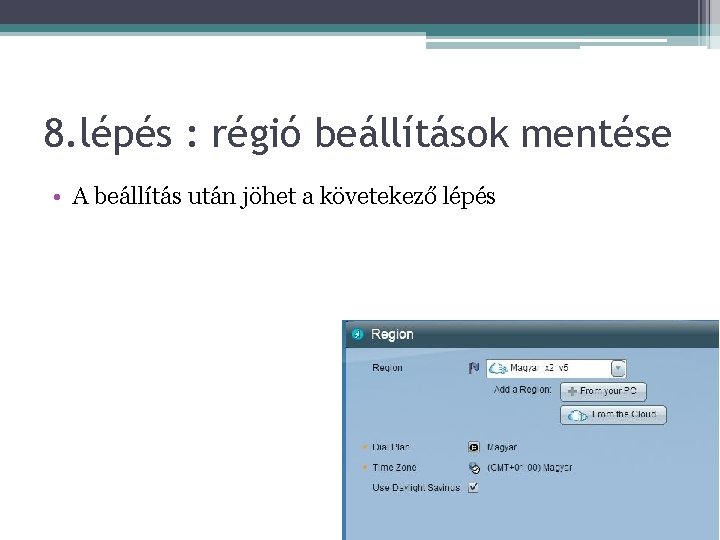The width and height of the screenshot is (720, 540).
Task: Click the Time Zone clock icon
Action: 474,468
